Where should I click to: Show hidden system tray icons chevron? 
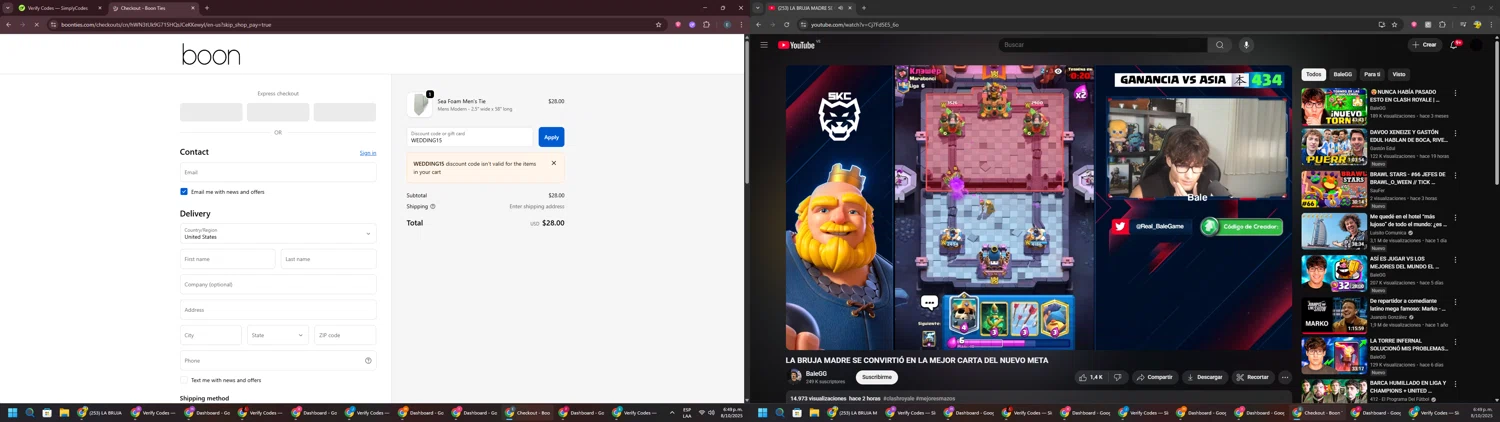point(672,412)
